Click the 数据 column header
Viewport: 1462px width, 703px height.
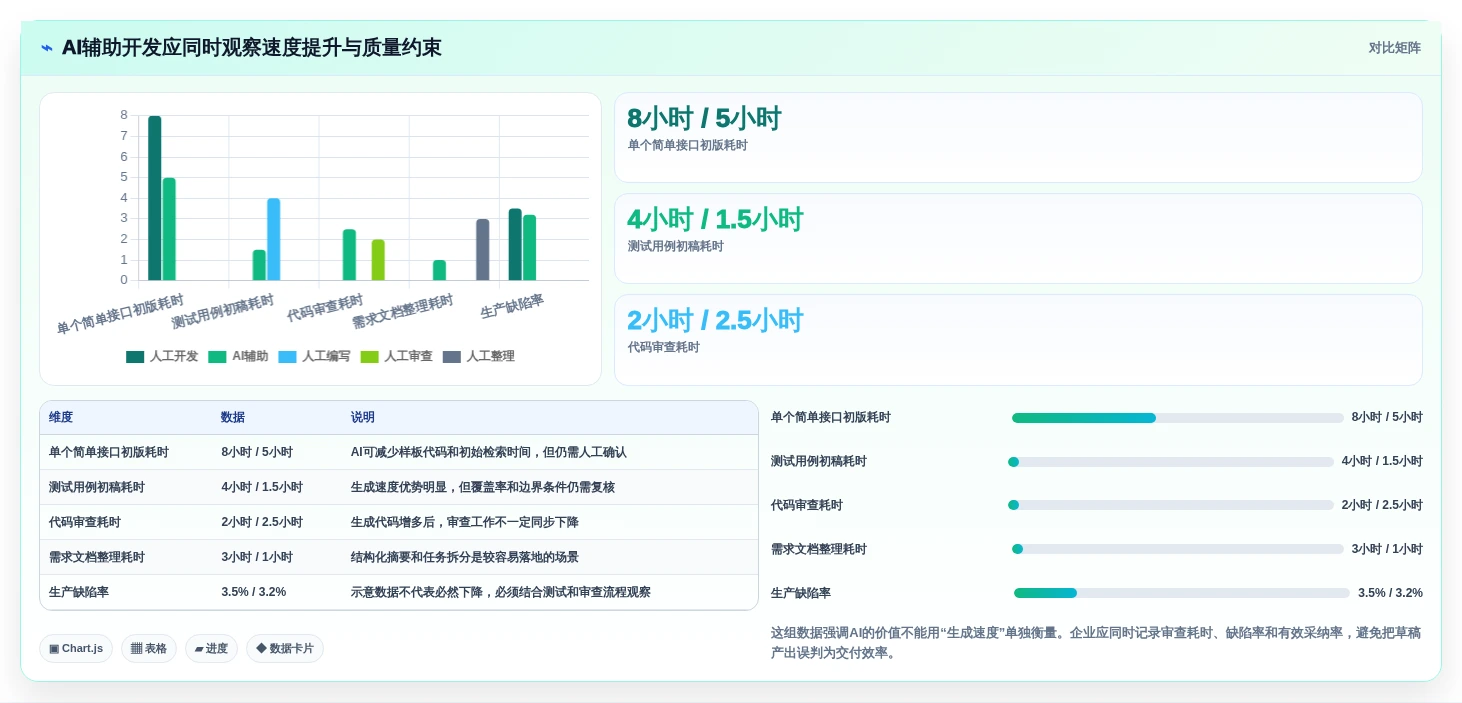(233, 417)
